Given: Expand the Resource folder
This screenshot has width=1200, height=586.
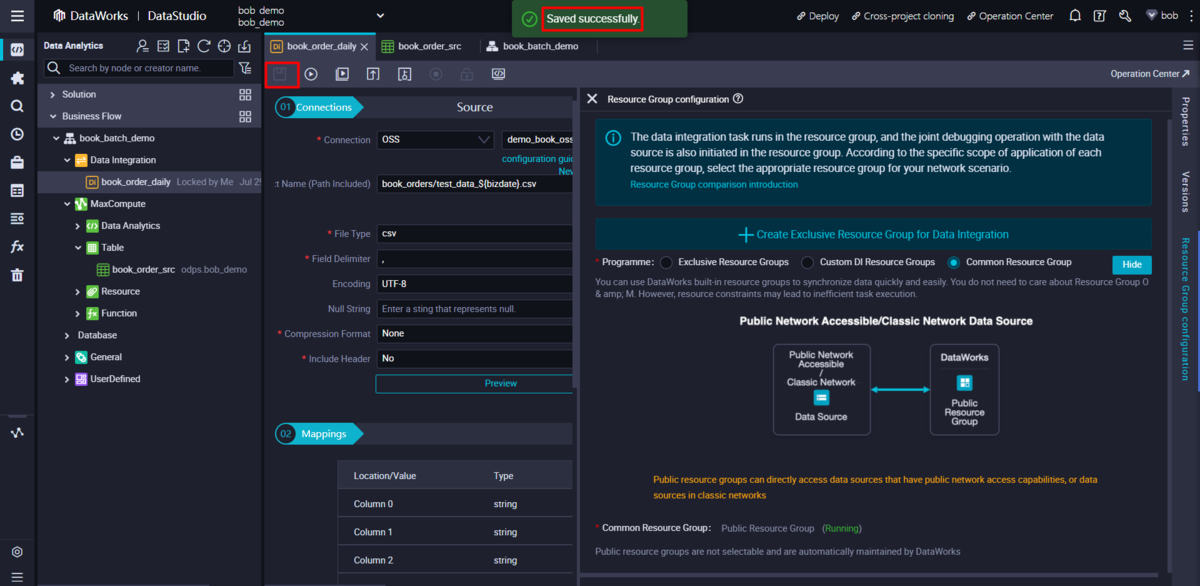Looking at the screenshot, I should click(x=78, y=291).
